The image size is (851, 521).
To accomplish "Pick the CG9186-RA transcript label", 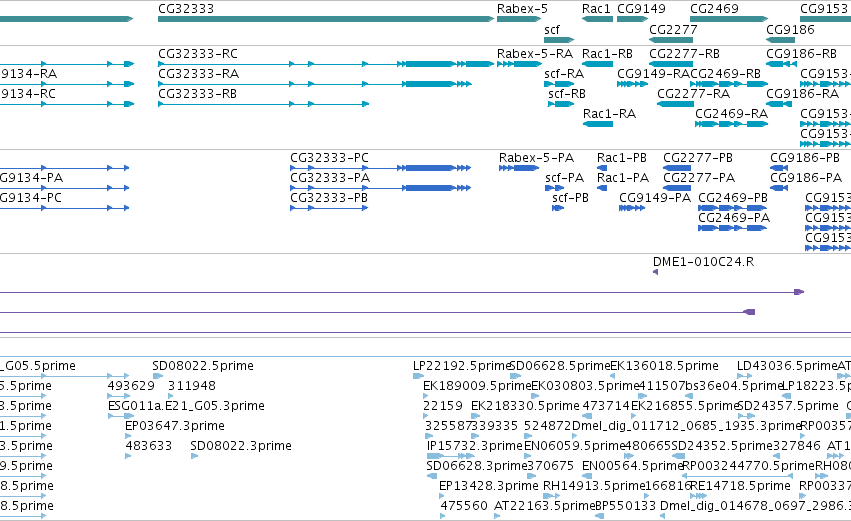I will pyautogui.click(x=802, y=94).
